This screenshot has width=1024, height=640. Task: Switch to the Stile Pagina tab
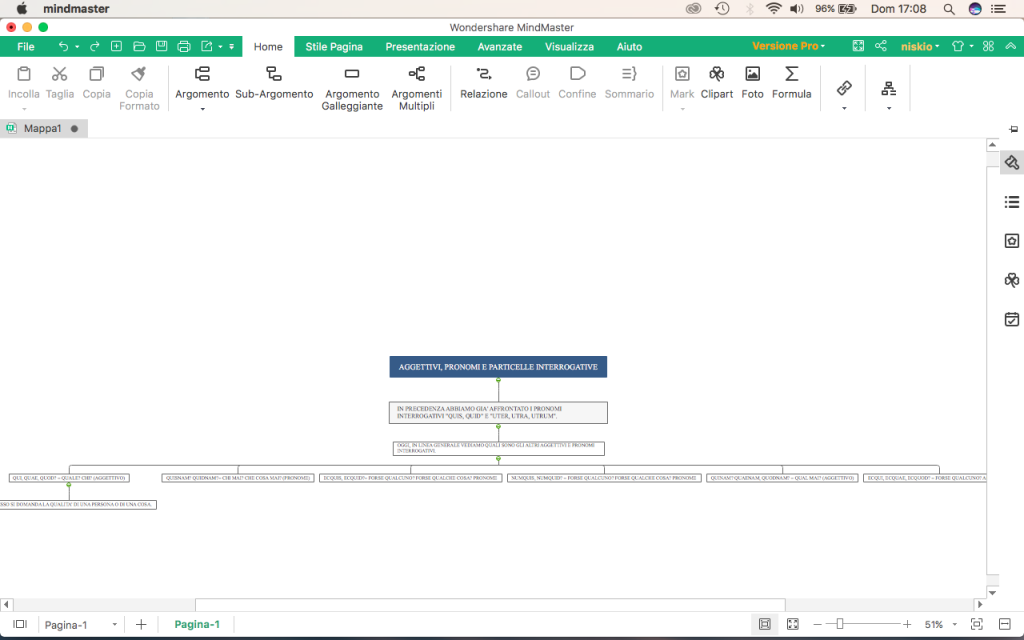(334, 47)
